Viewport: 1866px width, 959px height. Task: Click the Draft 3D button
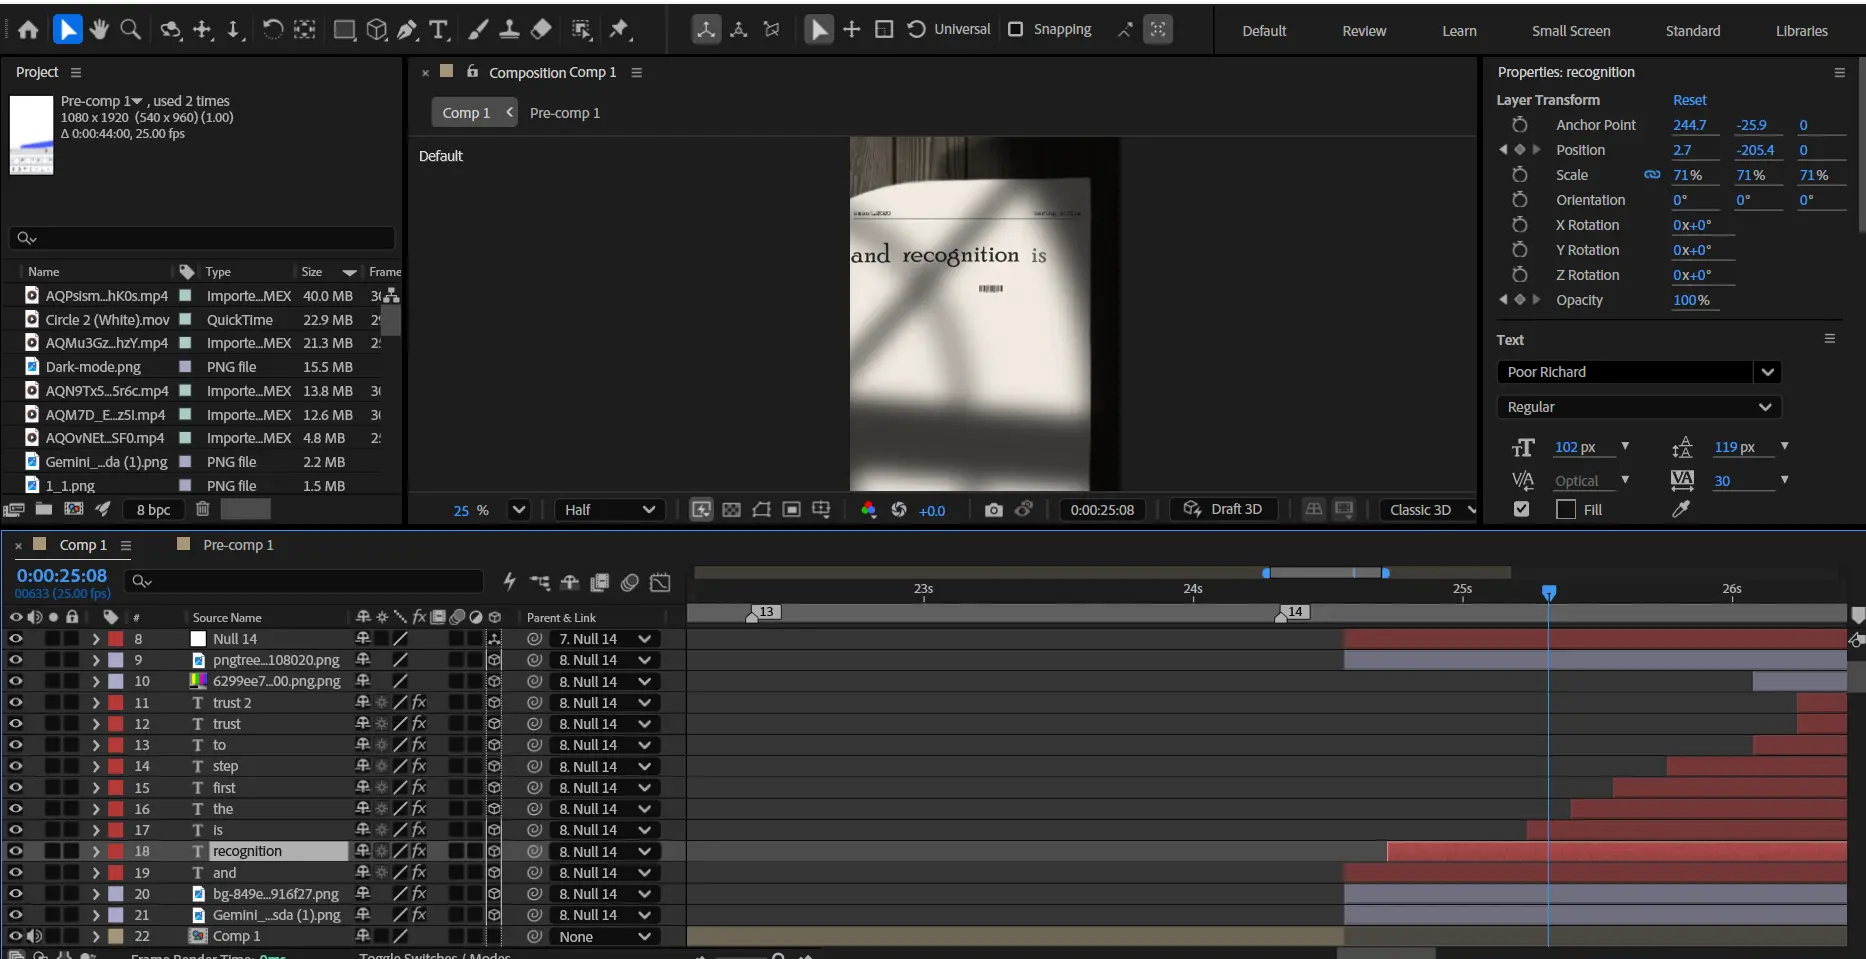[x=1223, y=509]
